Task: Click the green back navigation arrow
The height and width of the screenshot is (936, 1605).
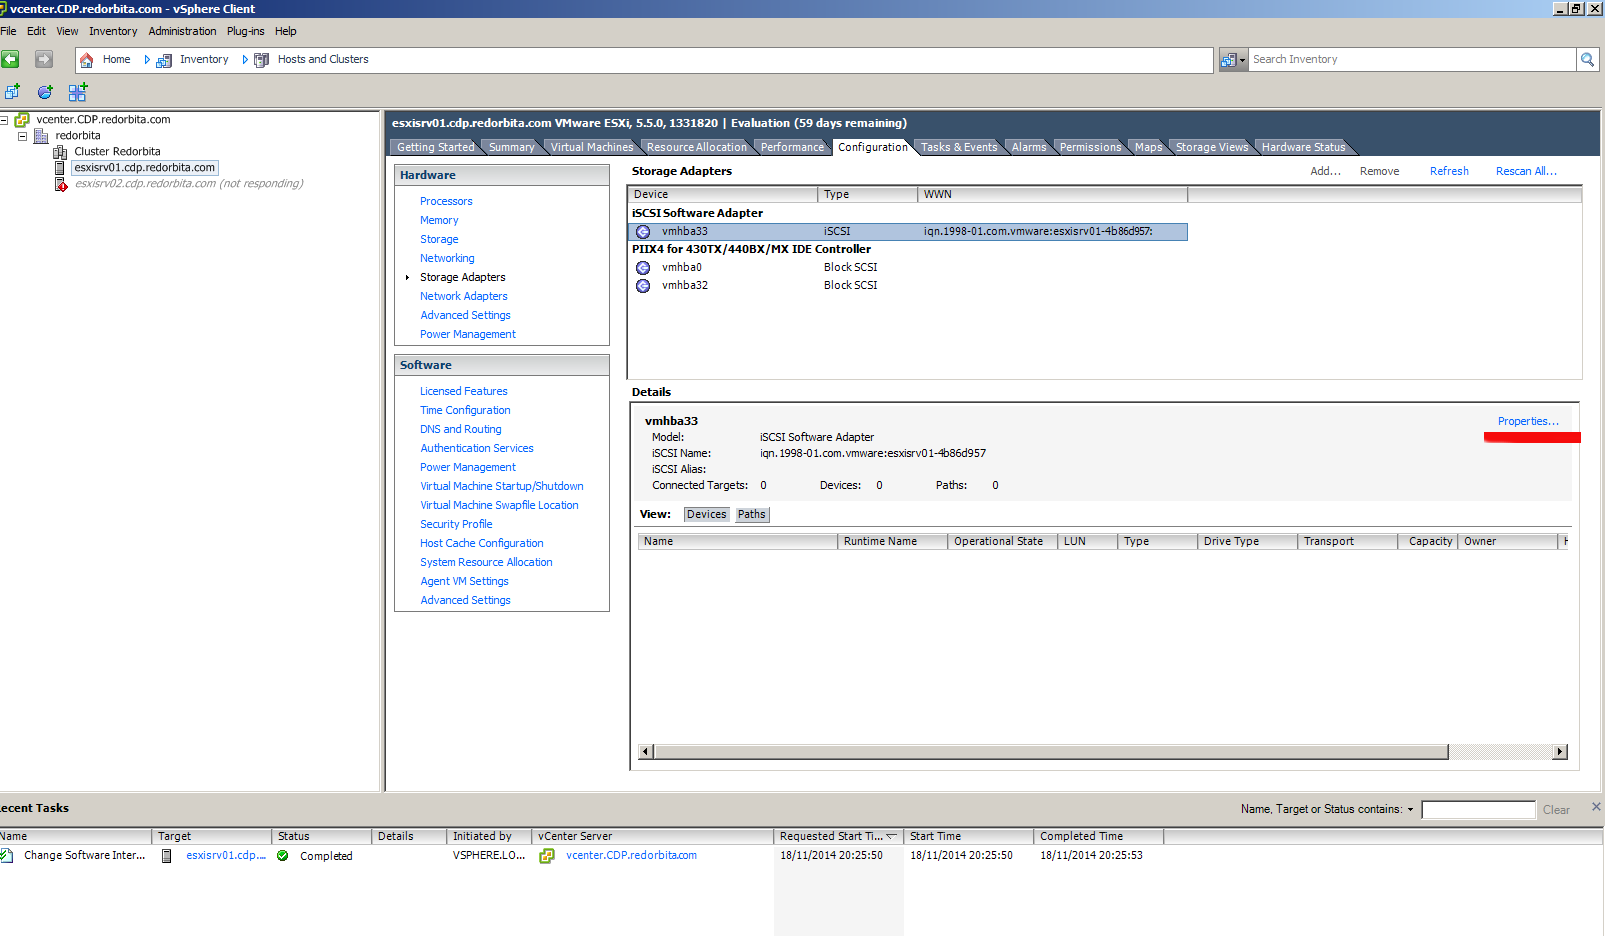Action: coord(10,60)
